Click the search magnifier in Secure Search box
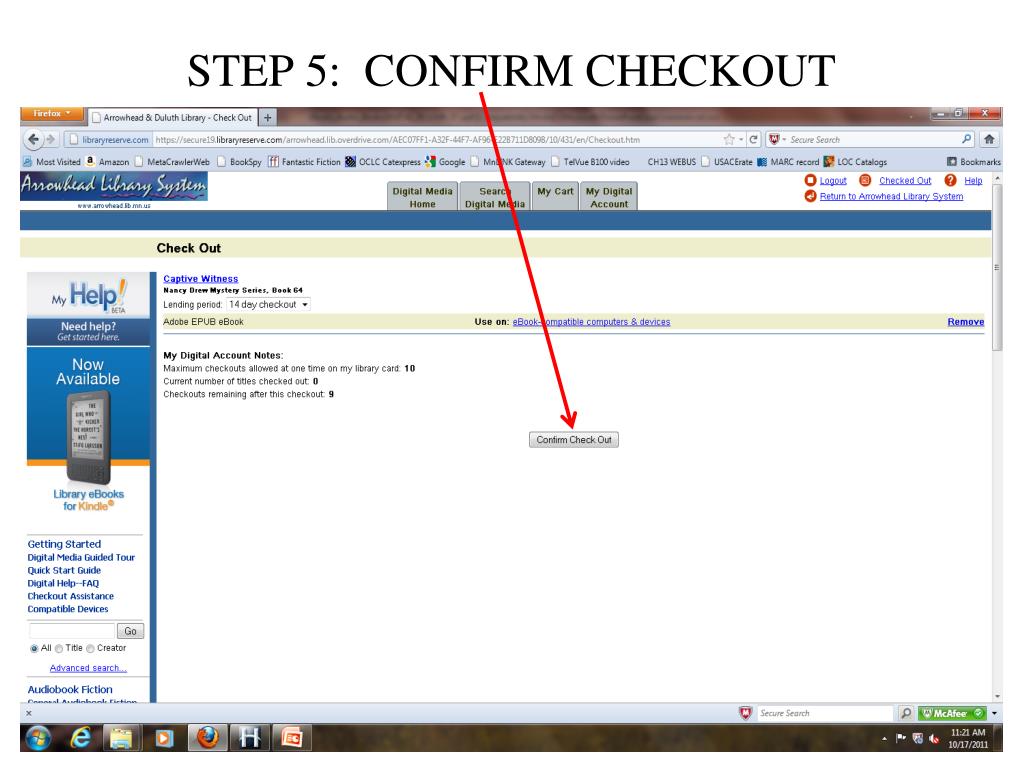 click(966, 139)
